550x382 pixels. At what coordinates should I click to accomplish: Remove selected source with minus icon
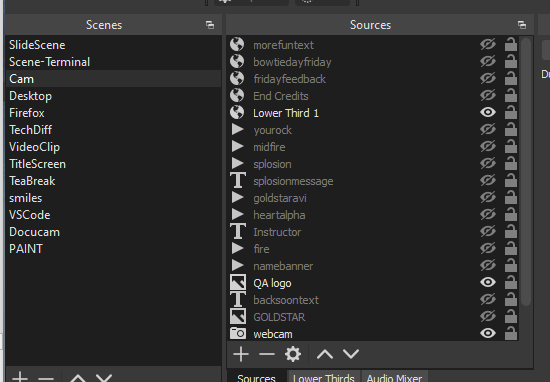(x=267, y=354)
